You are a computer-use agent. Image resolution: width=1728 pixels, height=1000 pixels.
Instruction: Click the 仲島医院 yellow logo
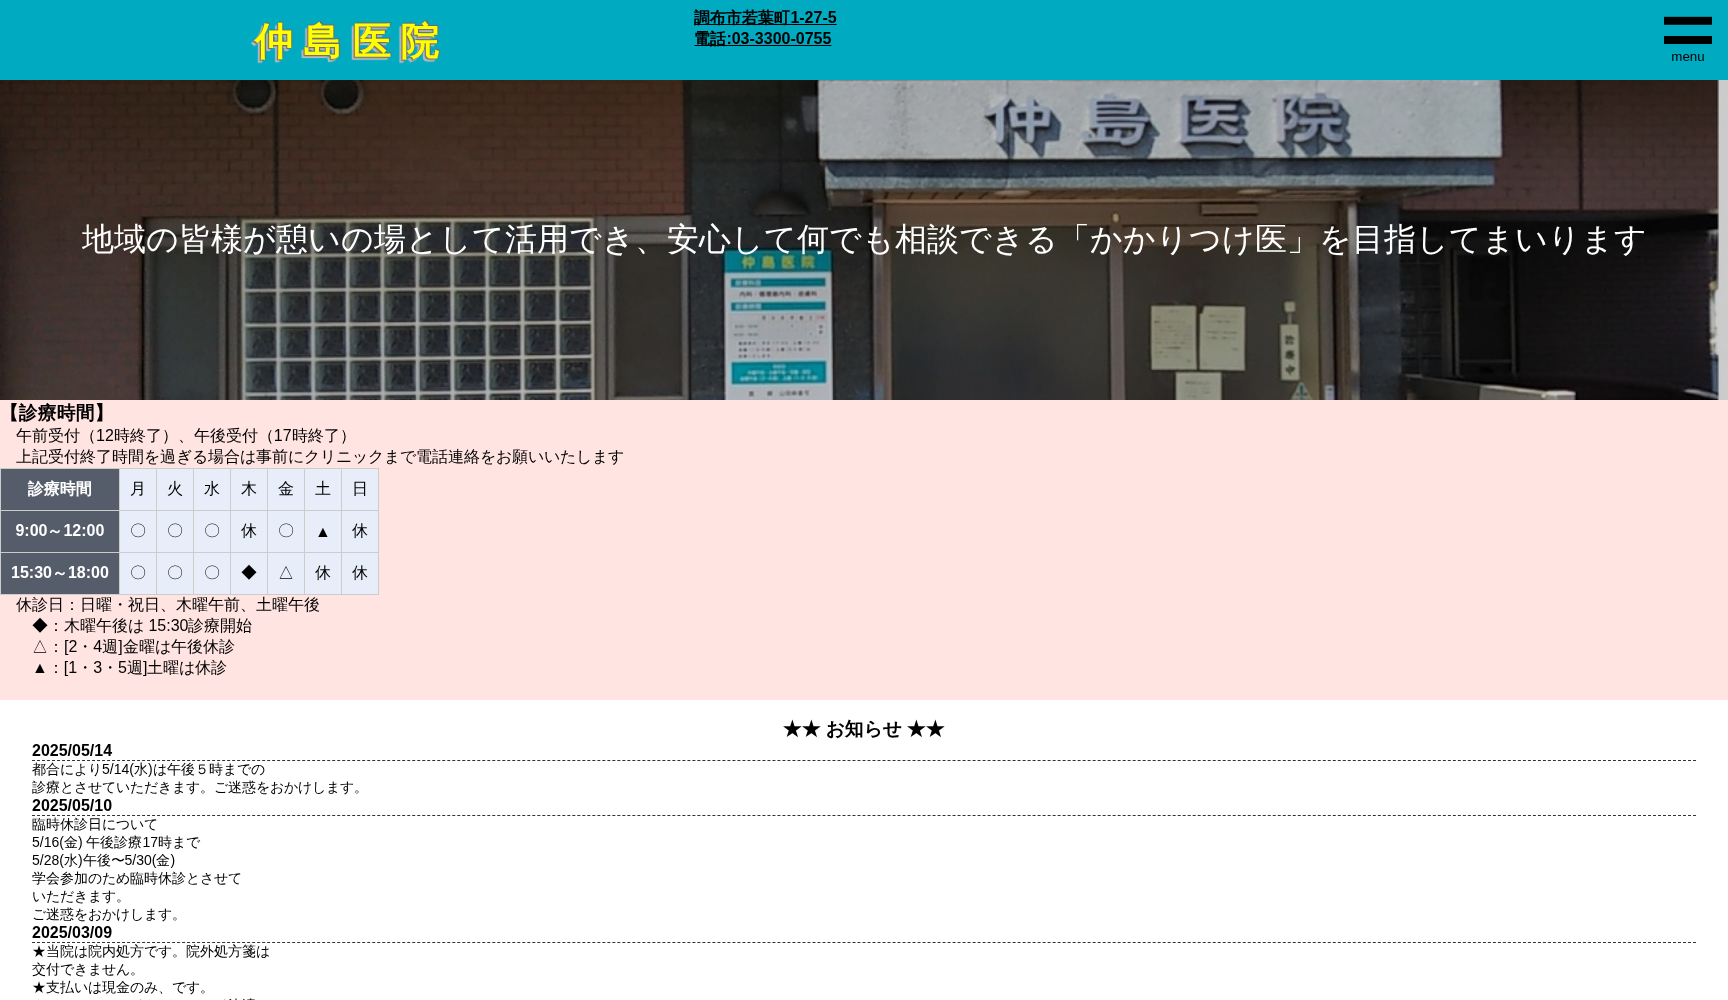[x=346, y=42]
